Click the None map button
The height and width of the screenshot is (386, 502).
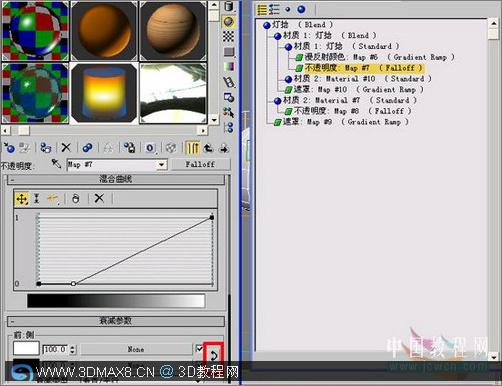click(x=136, y=349)
